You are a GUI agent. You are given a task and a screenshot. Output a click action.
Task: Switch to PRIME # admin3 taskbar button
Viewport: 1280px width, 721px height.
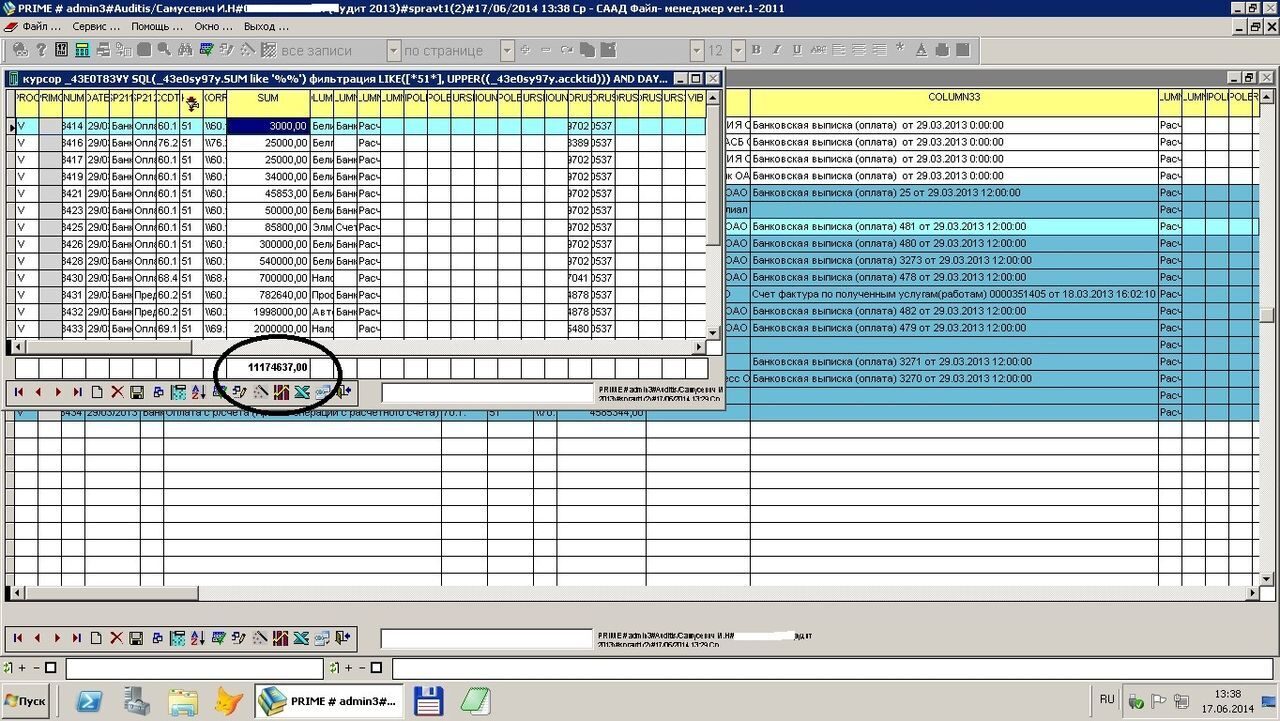click(x=329, y=701)
